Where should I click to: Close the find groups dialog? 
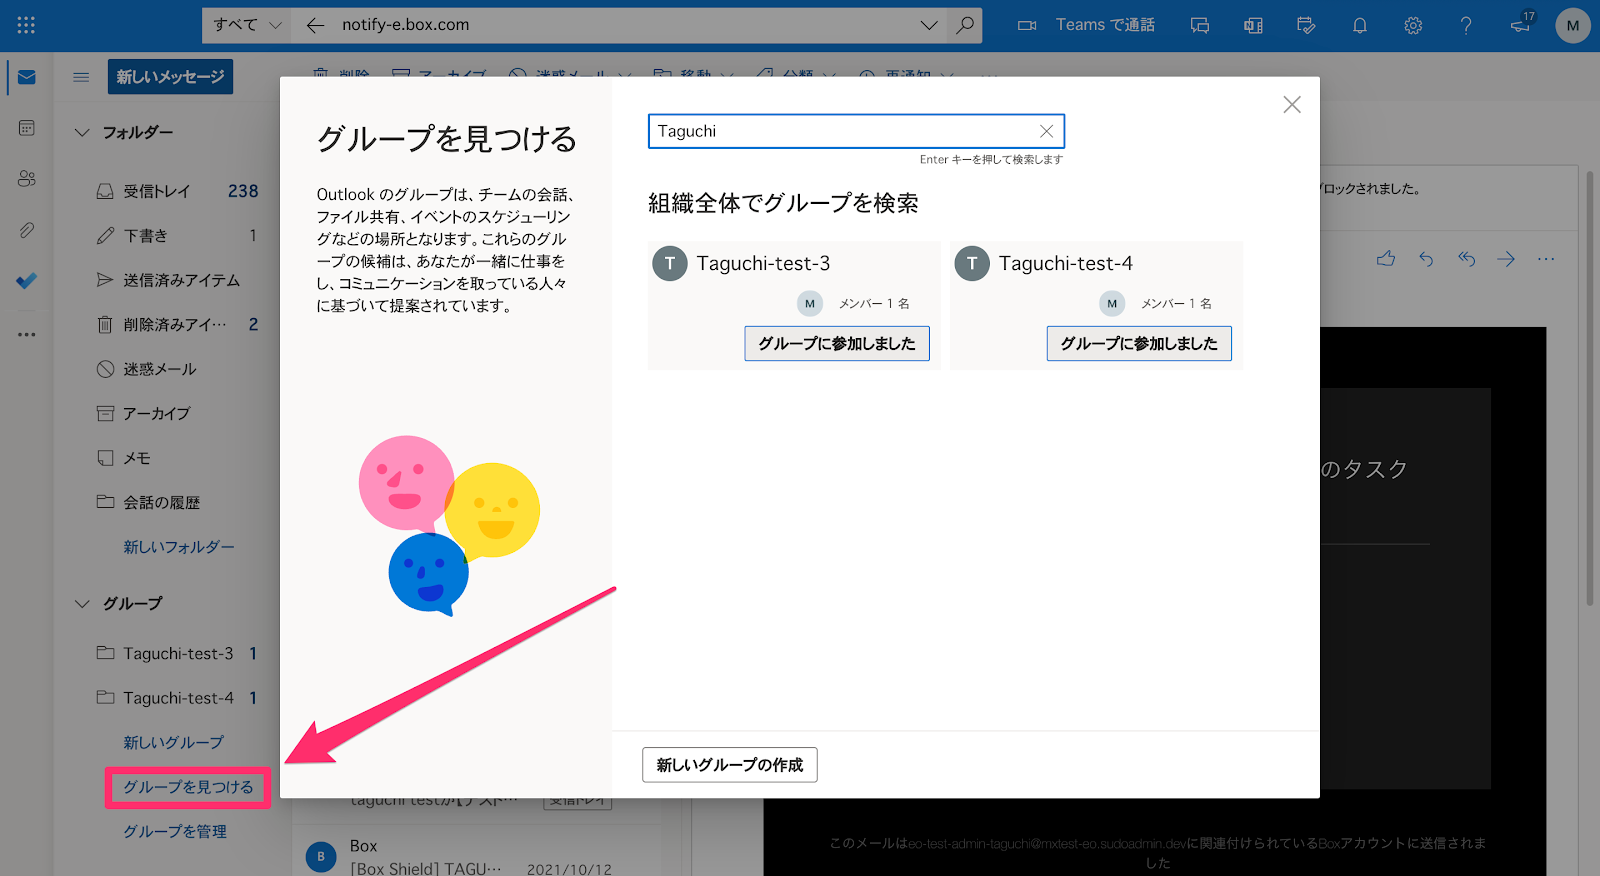click(x=1292, y=105)
